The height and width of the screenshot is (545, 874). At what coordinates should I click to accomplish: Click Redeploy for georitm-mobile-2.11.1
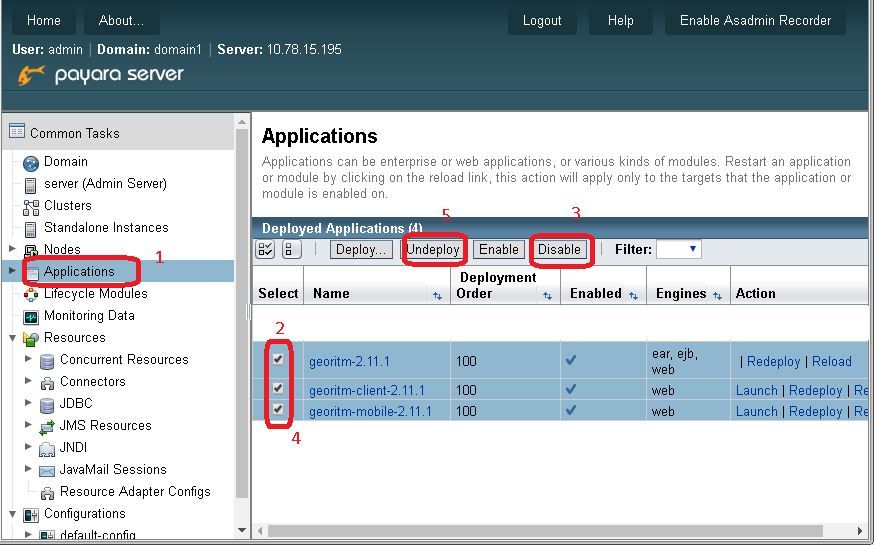pyautogui.click(x=815, y=411)
